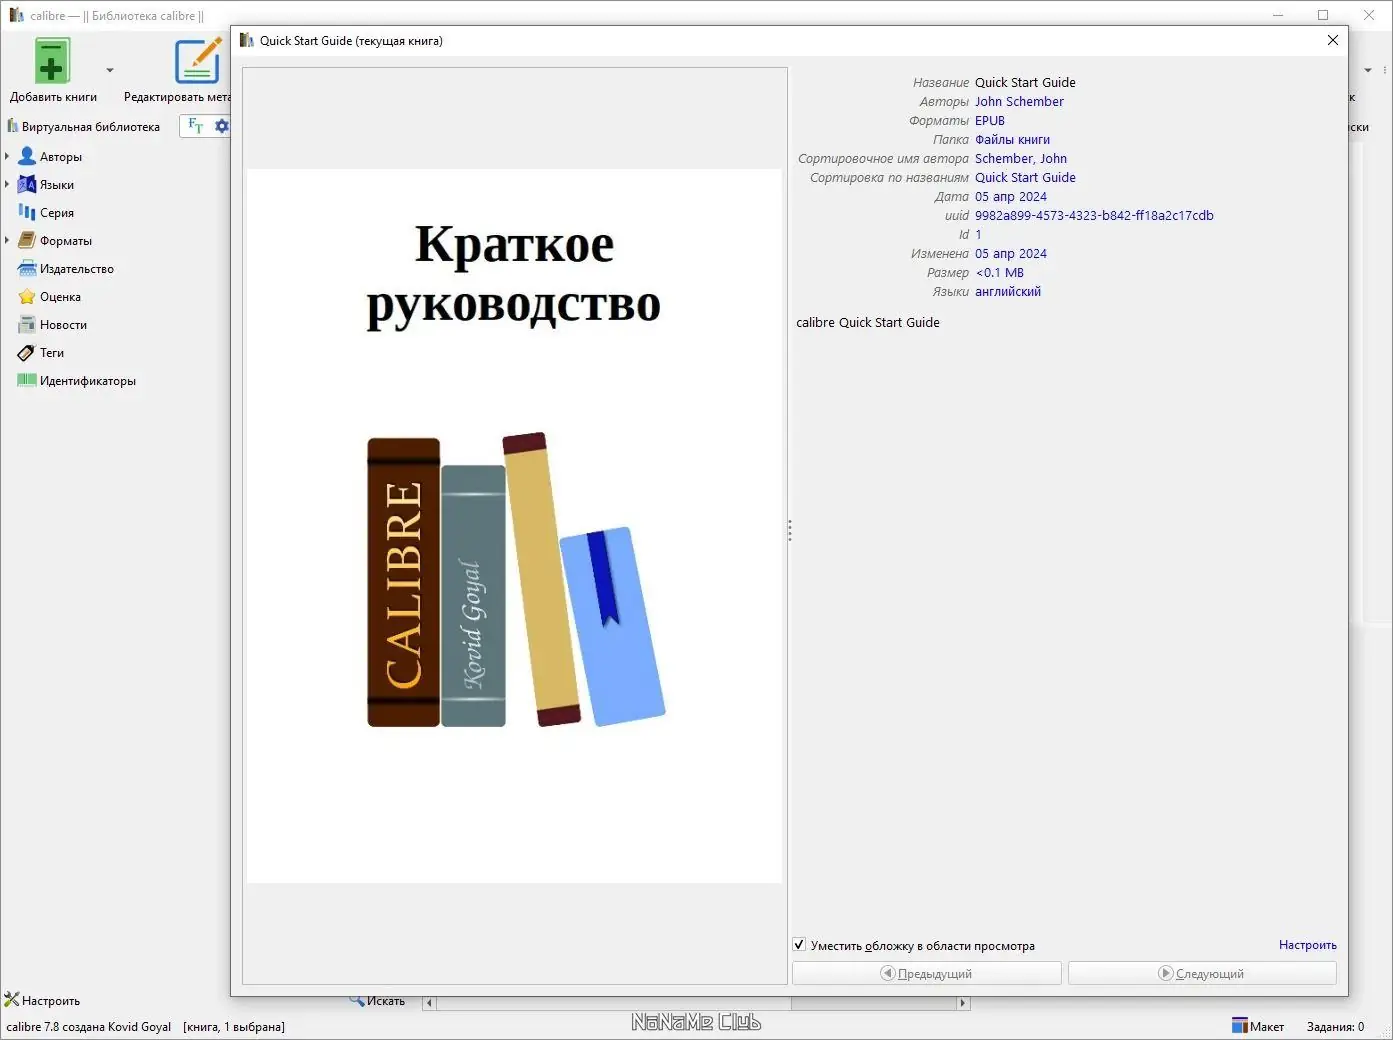1393x1040 pixels.
Task: Maximize the calibre main window
Action: tap(1323, 15)
